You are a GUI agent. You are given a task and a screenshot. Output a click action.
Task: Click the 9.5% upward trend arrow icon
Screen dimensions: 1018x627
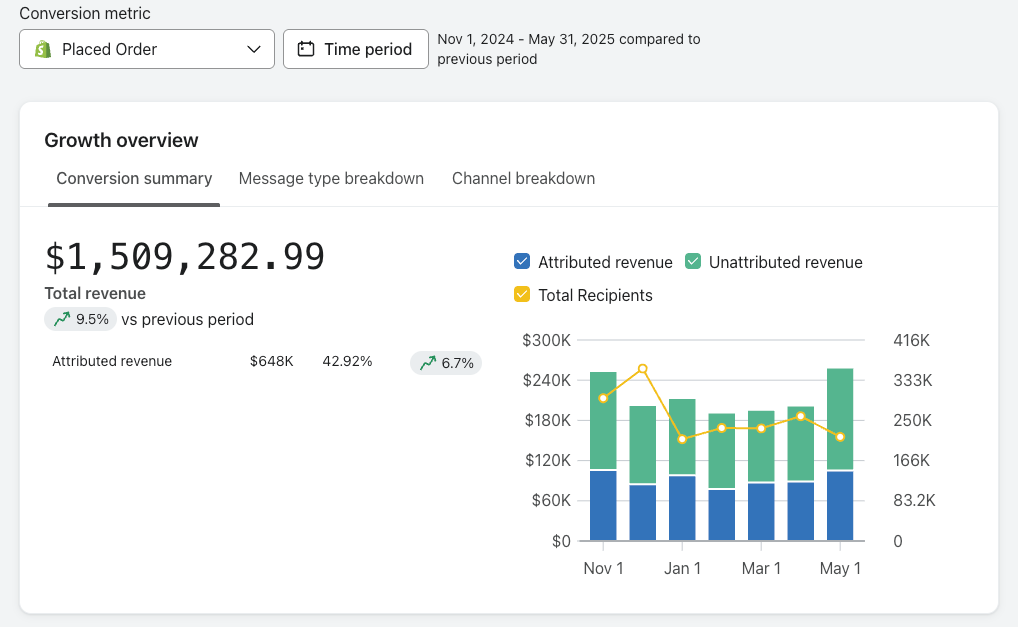(62, 320)
